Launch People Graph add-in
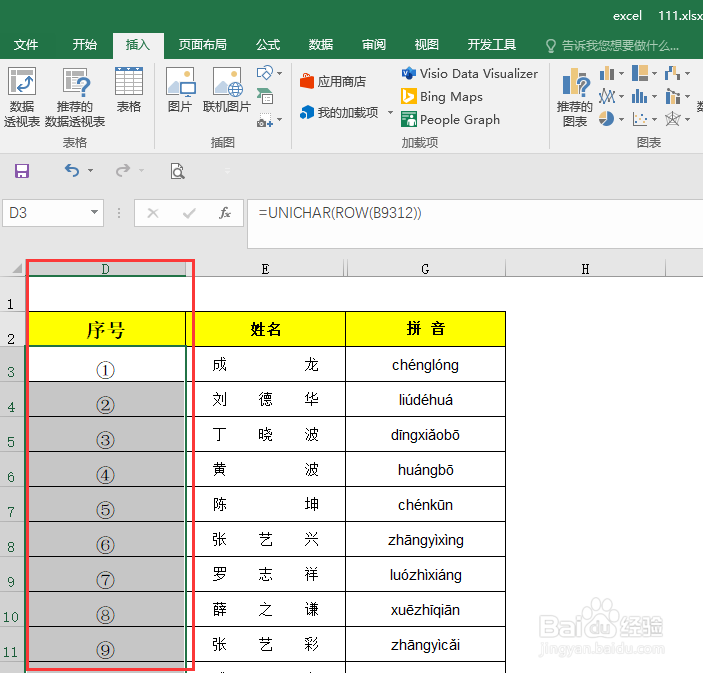This screenshot has height=673, width=703. tap(451, 120)
